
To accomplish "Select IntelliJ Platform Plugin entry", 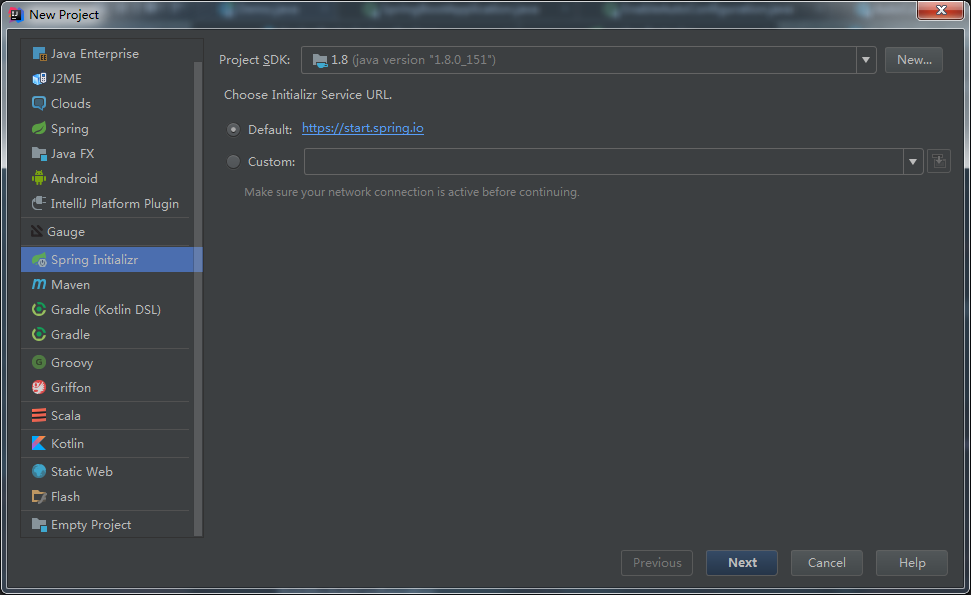I will tap(108, 203).
